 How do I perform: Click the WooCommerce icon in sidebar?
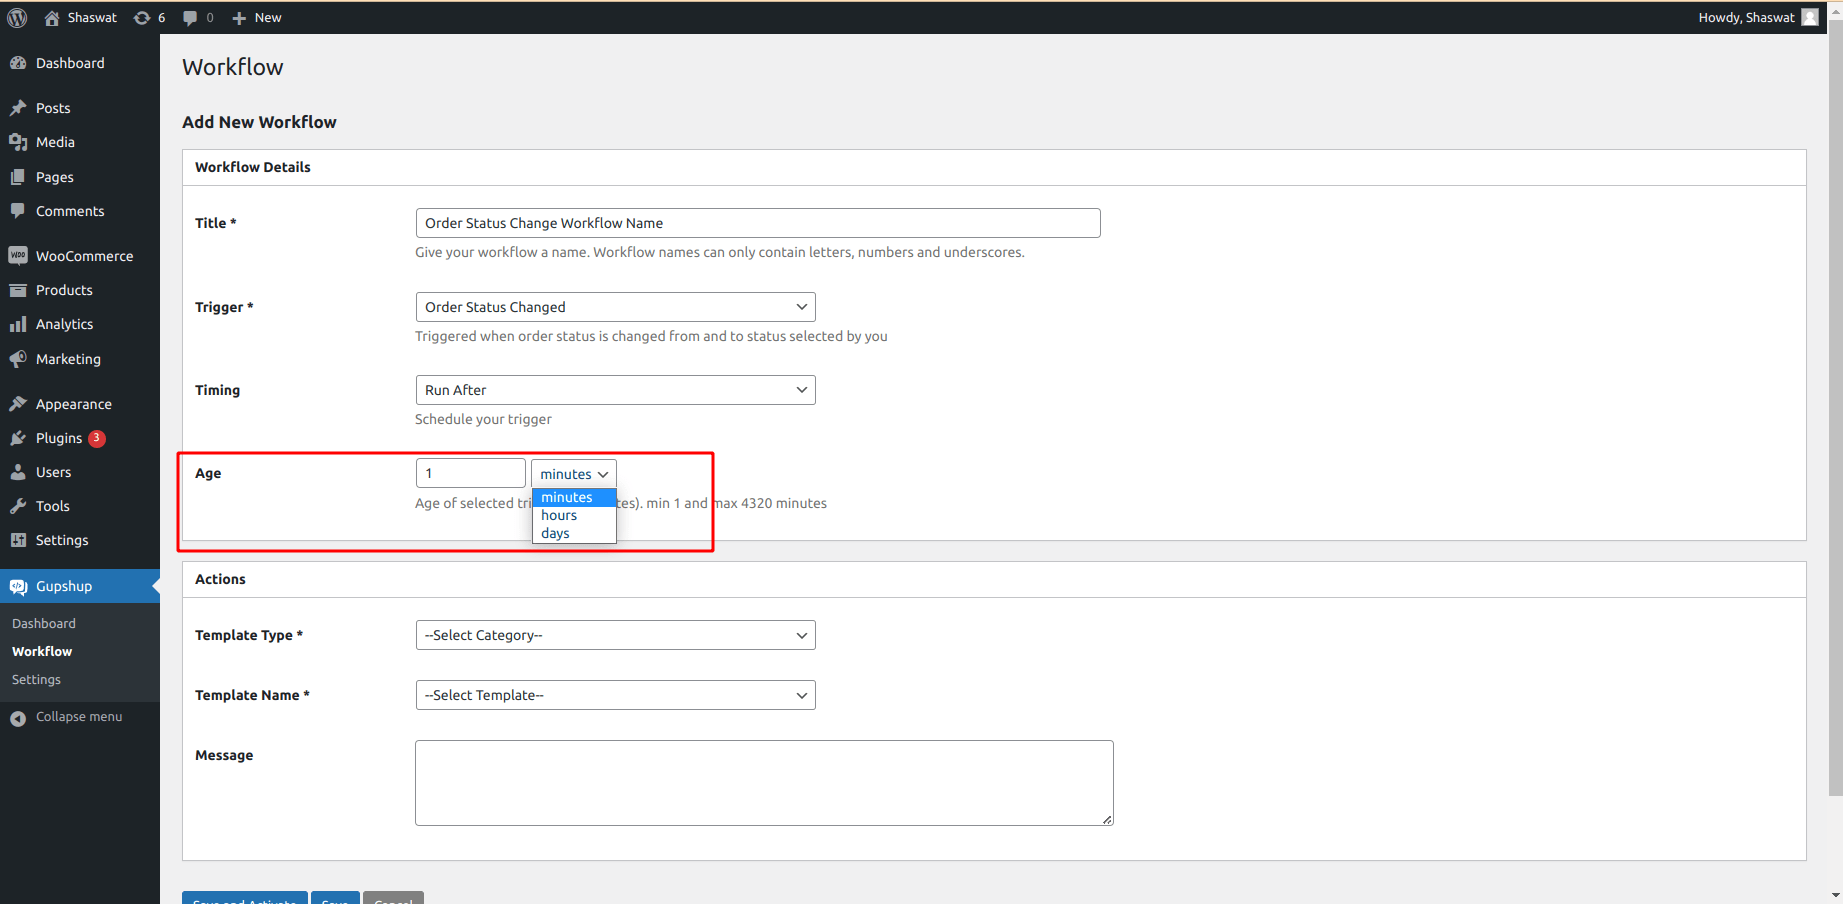(18, 256)
